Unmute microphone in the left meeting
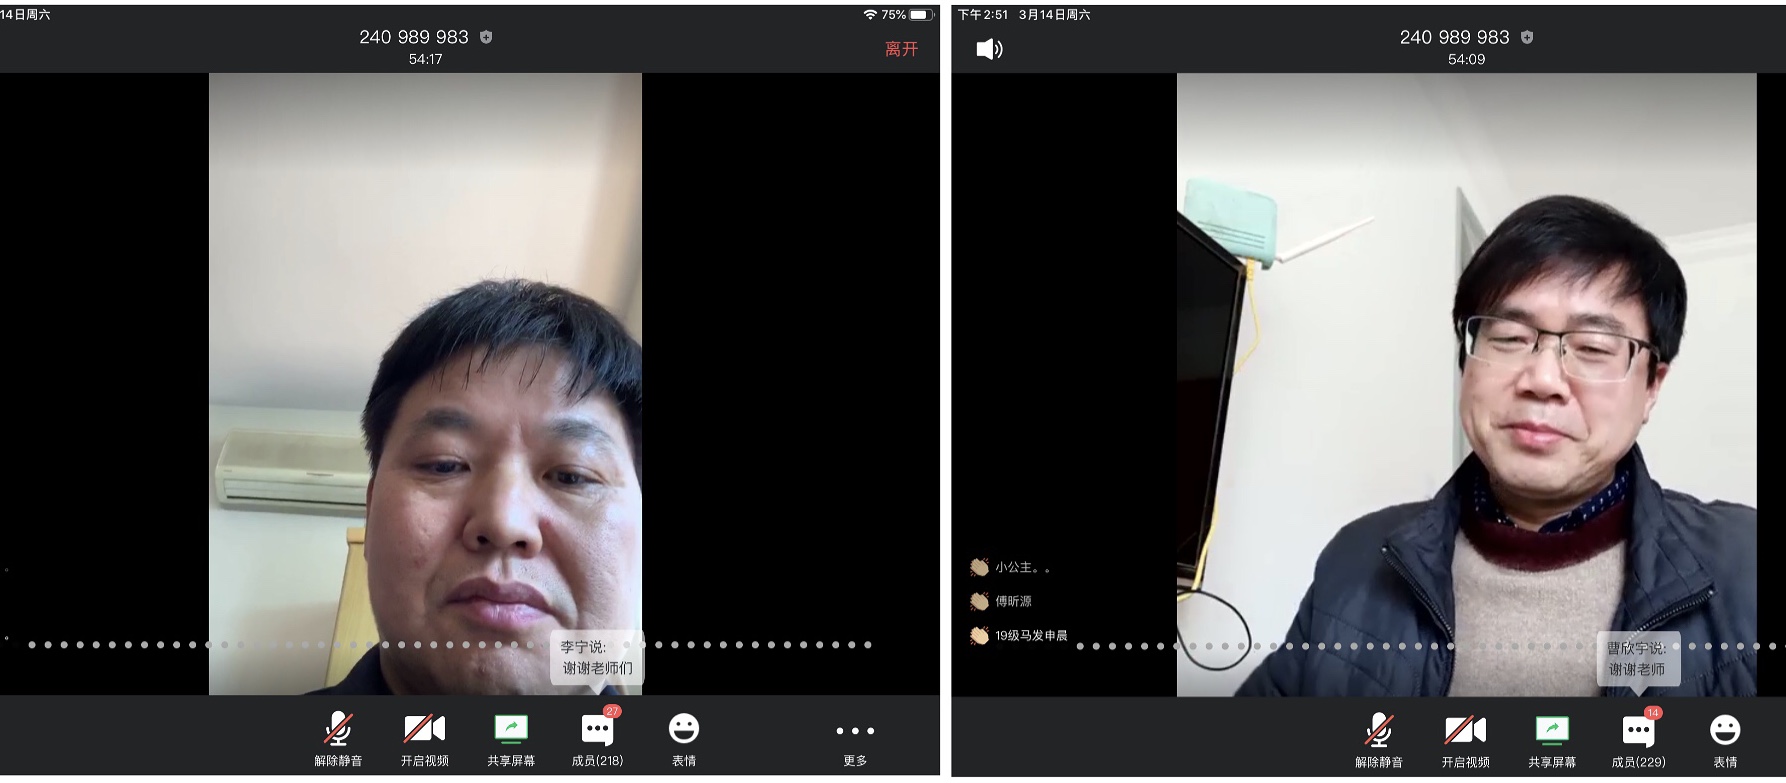This screenshot has height=783, width=1786. click(338, 738)
